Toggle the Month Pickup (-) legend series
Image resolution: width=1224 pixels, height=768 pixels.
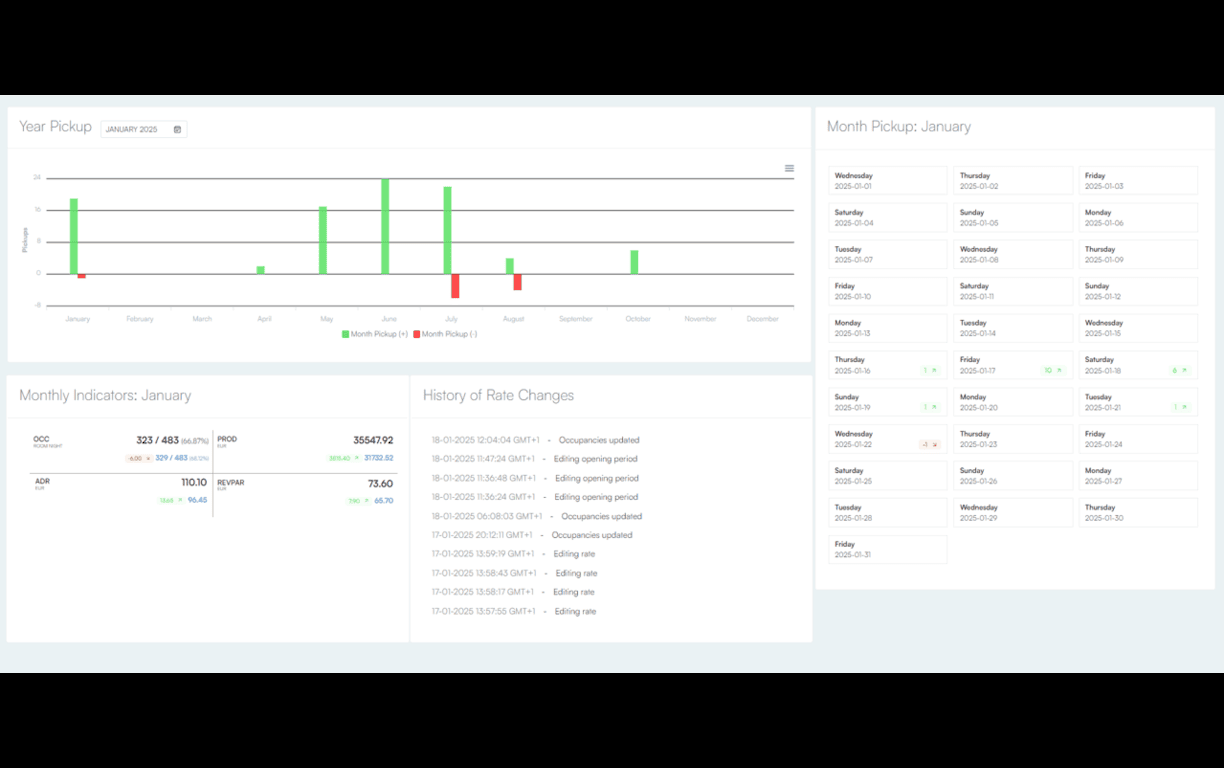click(445, 334)
